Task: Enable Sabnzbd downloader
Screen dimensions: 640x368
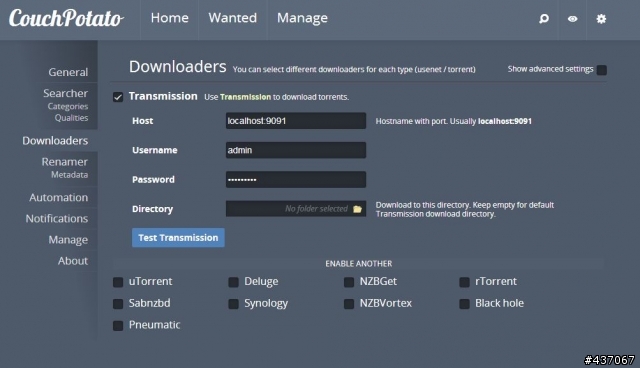Action: click(x=118, y=304)
